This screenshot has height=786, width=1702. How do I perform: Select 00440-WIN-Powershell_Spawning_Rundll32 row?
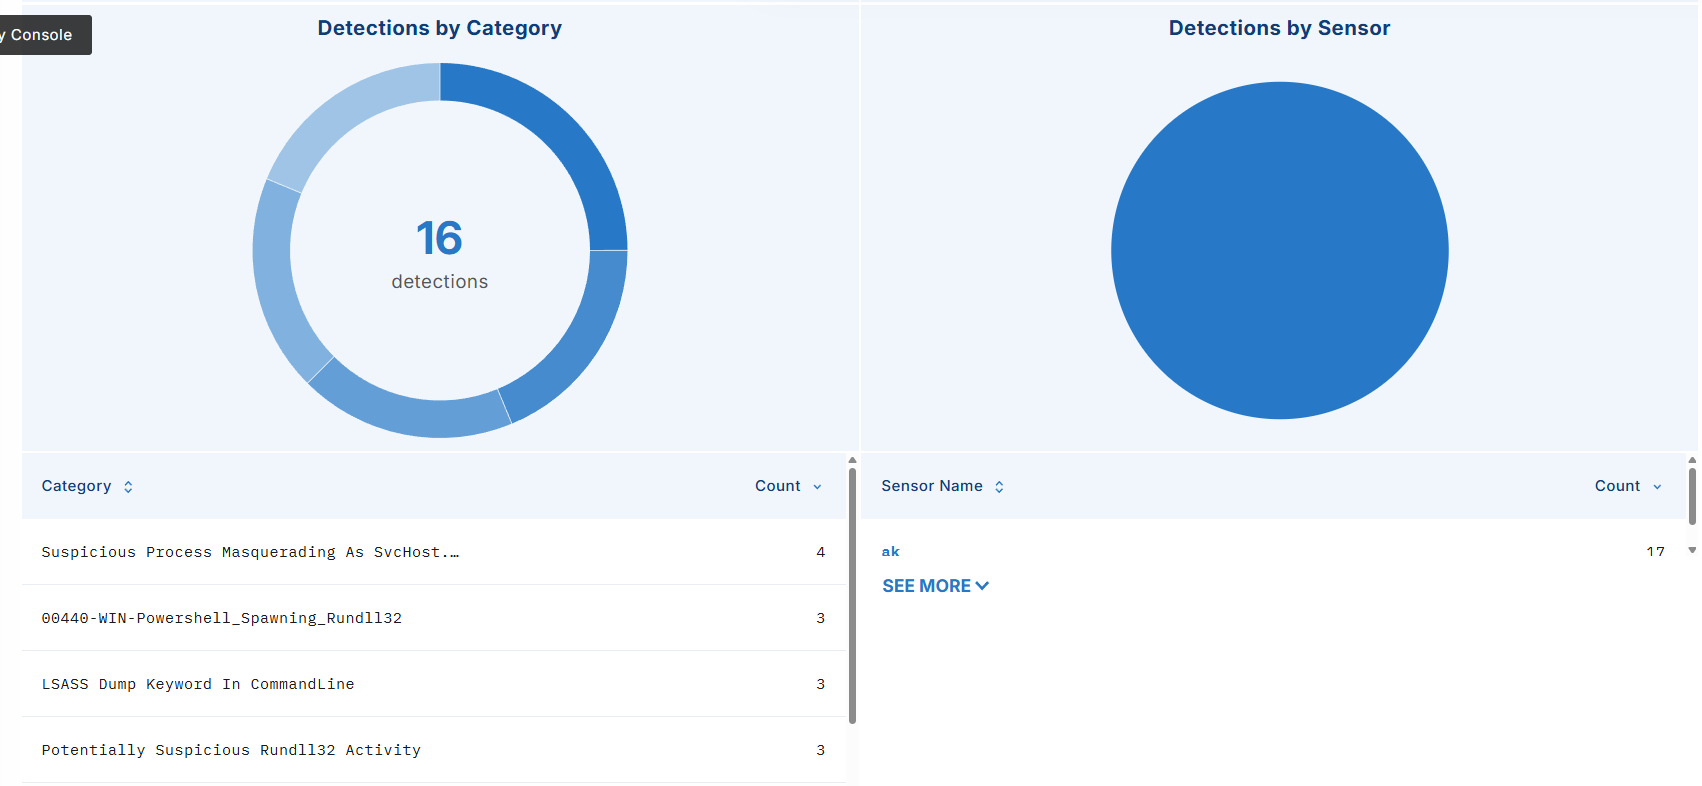coord(434,618)
